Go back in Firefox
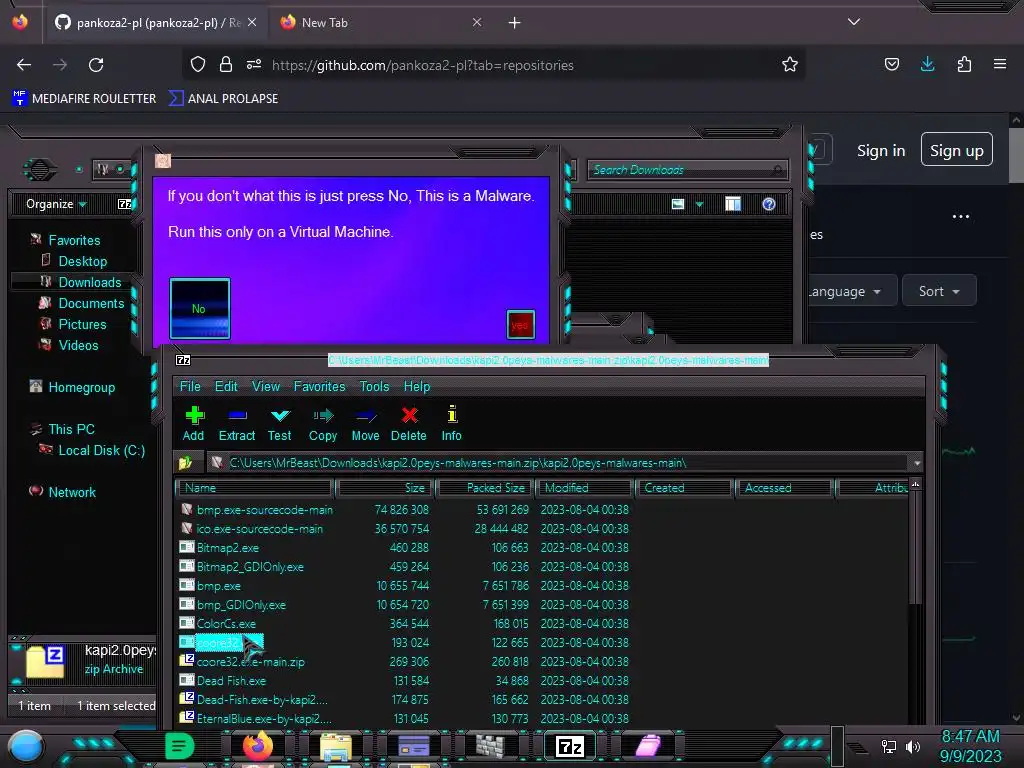 24,65
